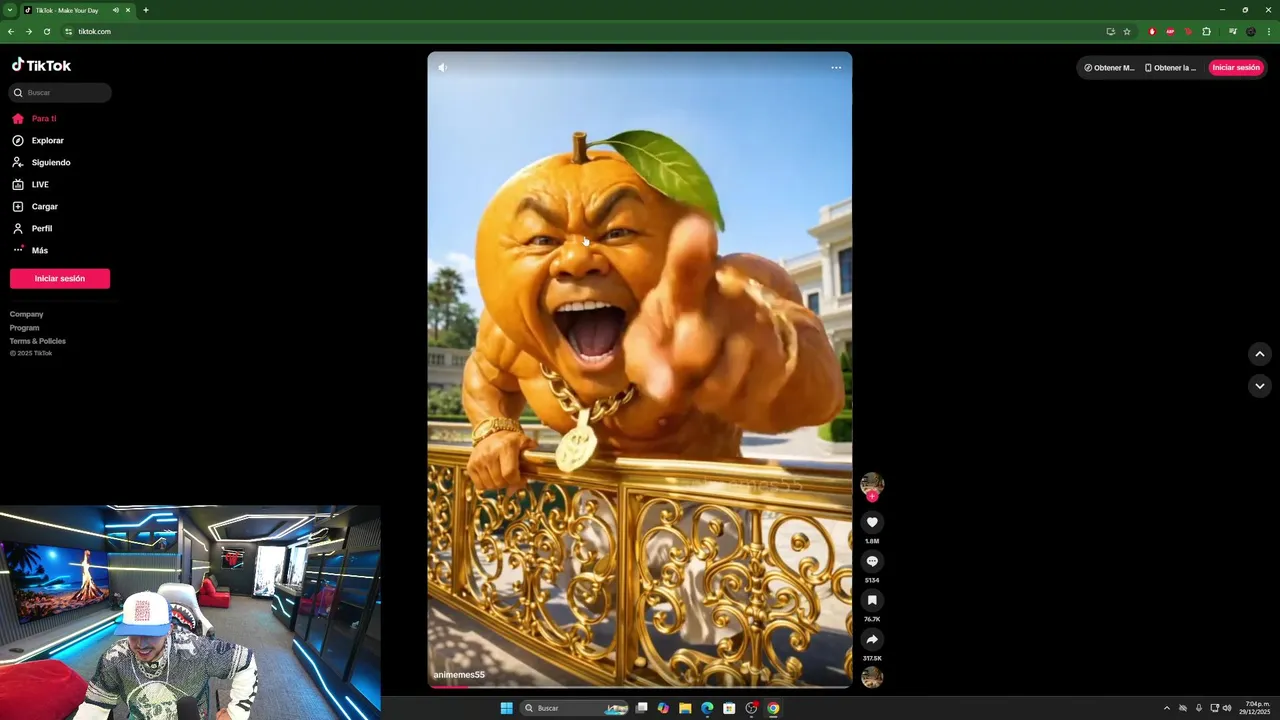Open the clock showing 7:04 p.m.
The width and height of the screenshot is (1280, 720).
(1255, 708)
